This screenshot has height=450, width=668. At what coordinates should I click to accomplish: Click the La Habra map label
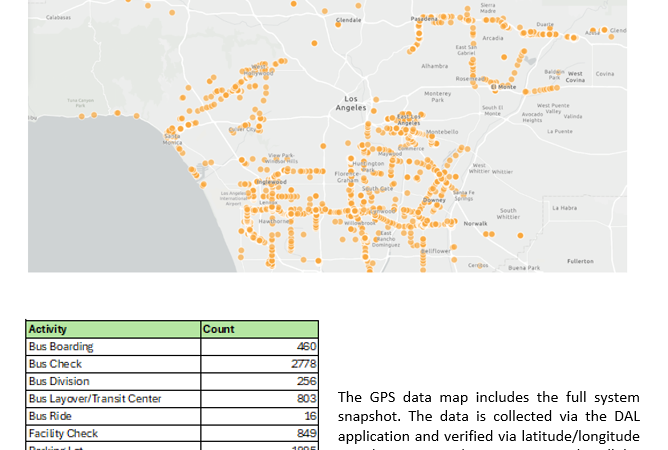(565, 208)
